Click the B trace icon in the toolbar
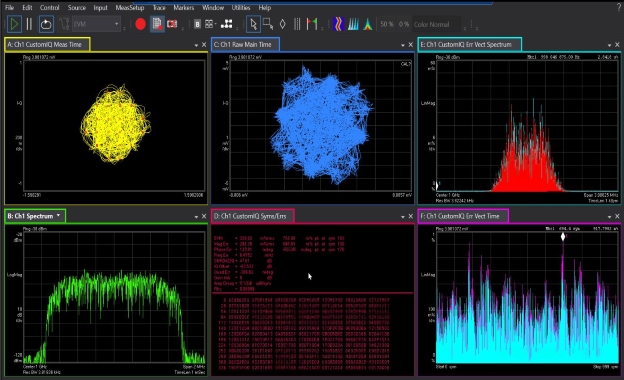 pos(197,24)
